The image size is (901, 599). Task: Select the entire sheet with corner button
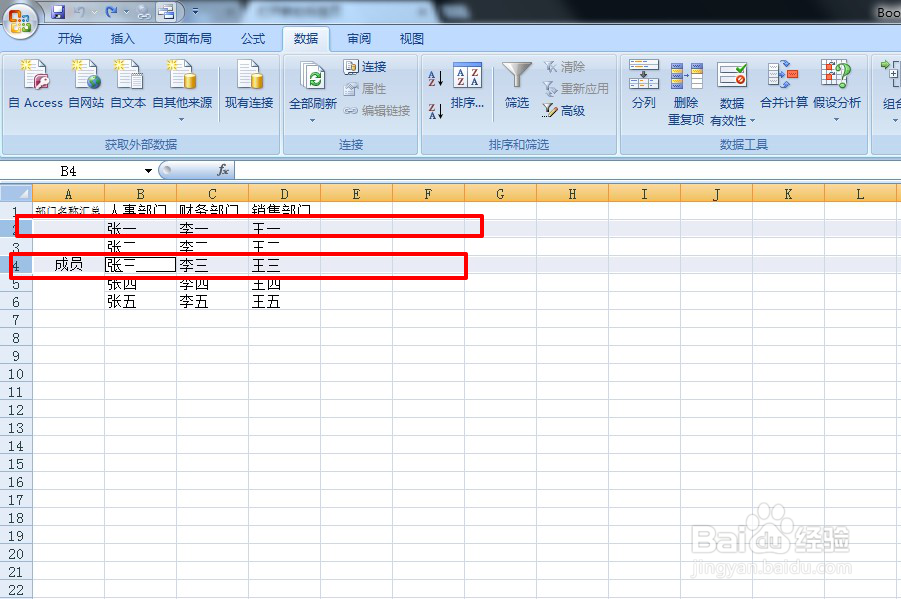[16, 193]
